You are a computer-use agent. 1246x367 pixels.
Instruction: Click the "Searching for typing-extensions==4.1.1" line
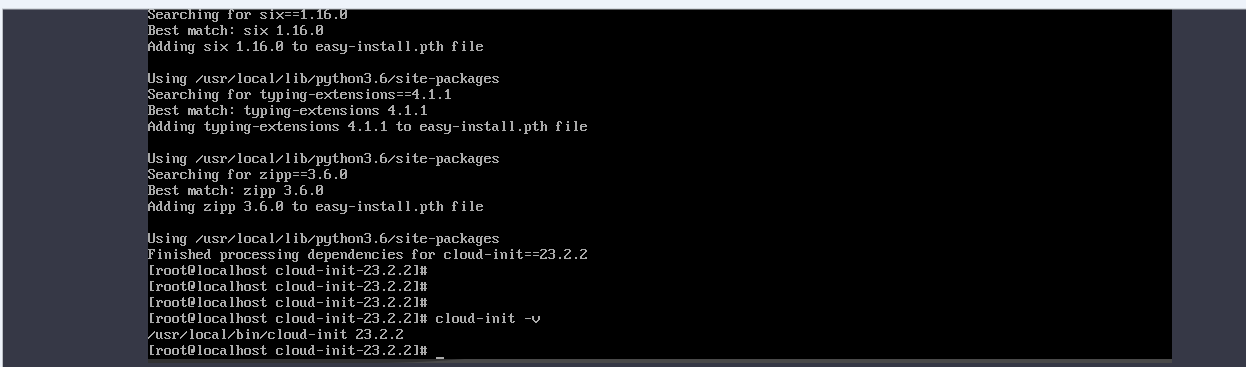[x=299, y=95]
